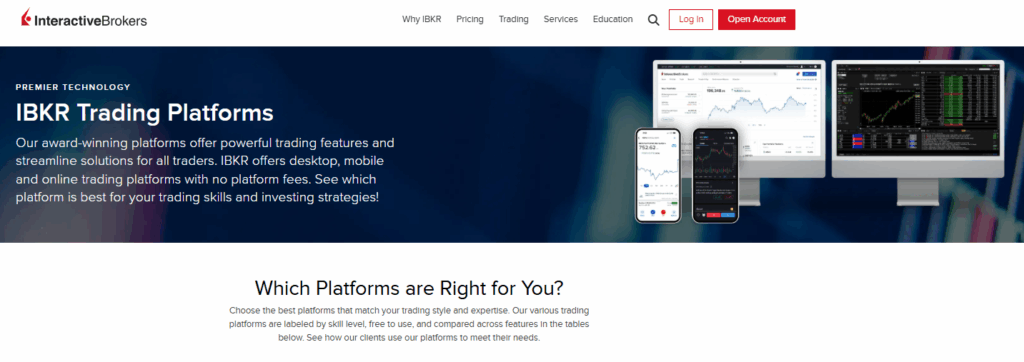Click the Which Platforms are Right for You heading
This screenshot has width=1024, height=362.
[x=409, y=288]
